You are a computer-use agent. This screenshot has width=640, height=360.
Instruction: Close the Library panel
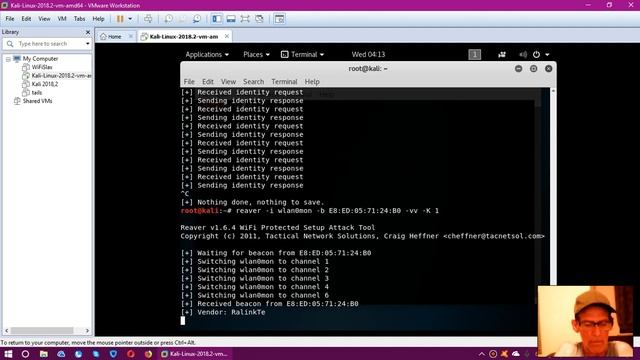click(x=88, y=32)
